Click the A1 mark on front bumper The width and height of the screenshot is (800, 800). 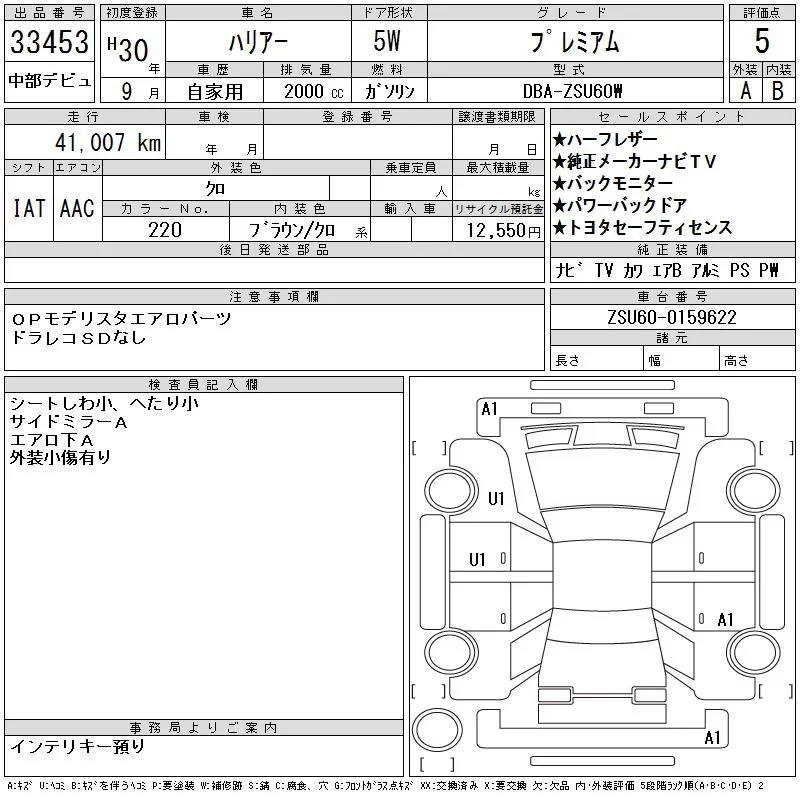(489, 409)
